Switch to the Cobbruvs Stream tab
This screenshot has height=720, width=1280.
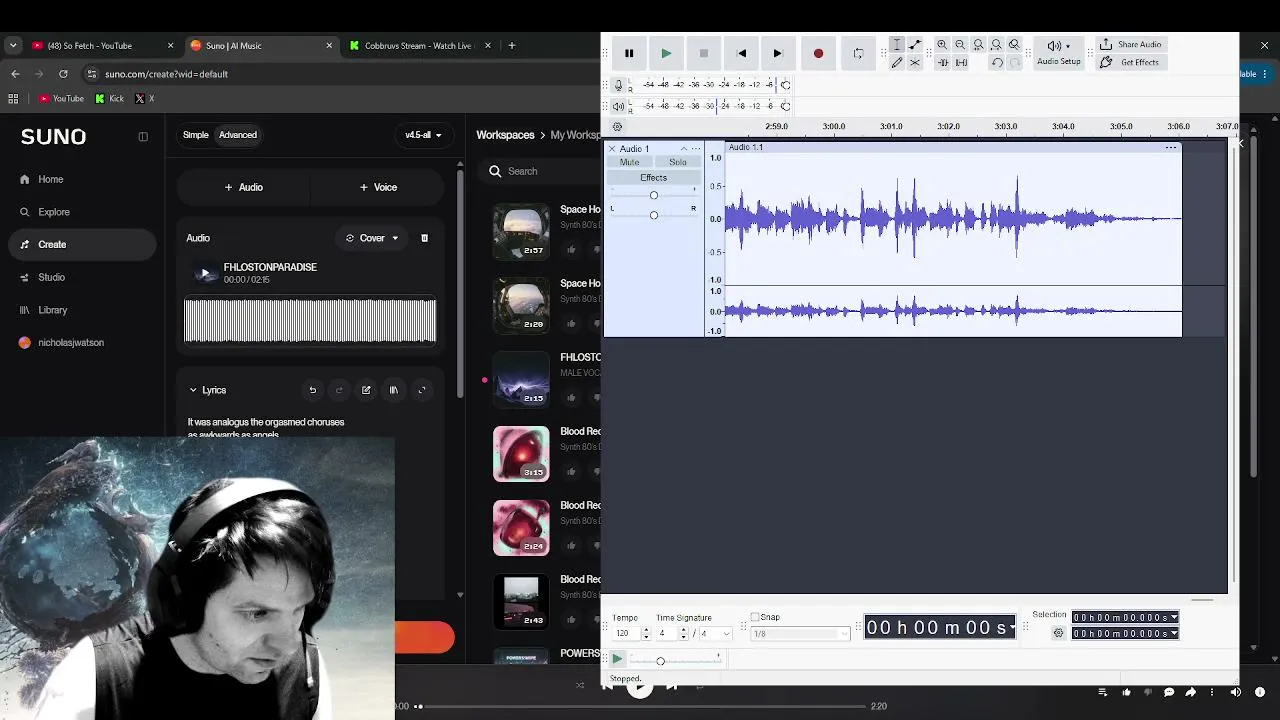point(421,45)
